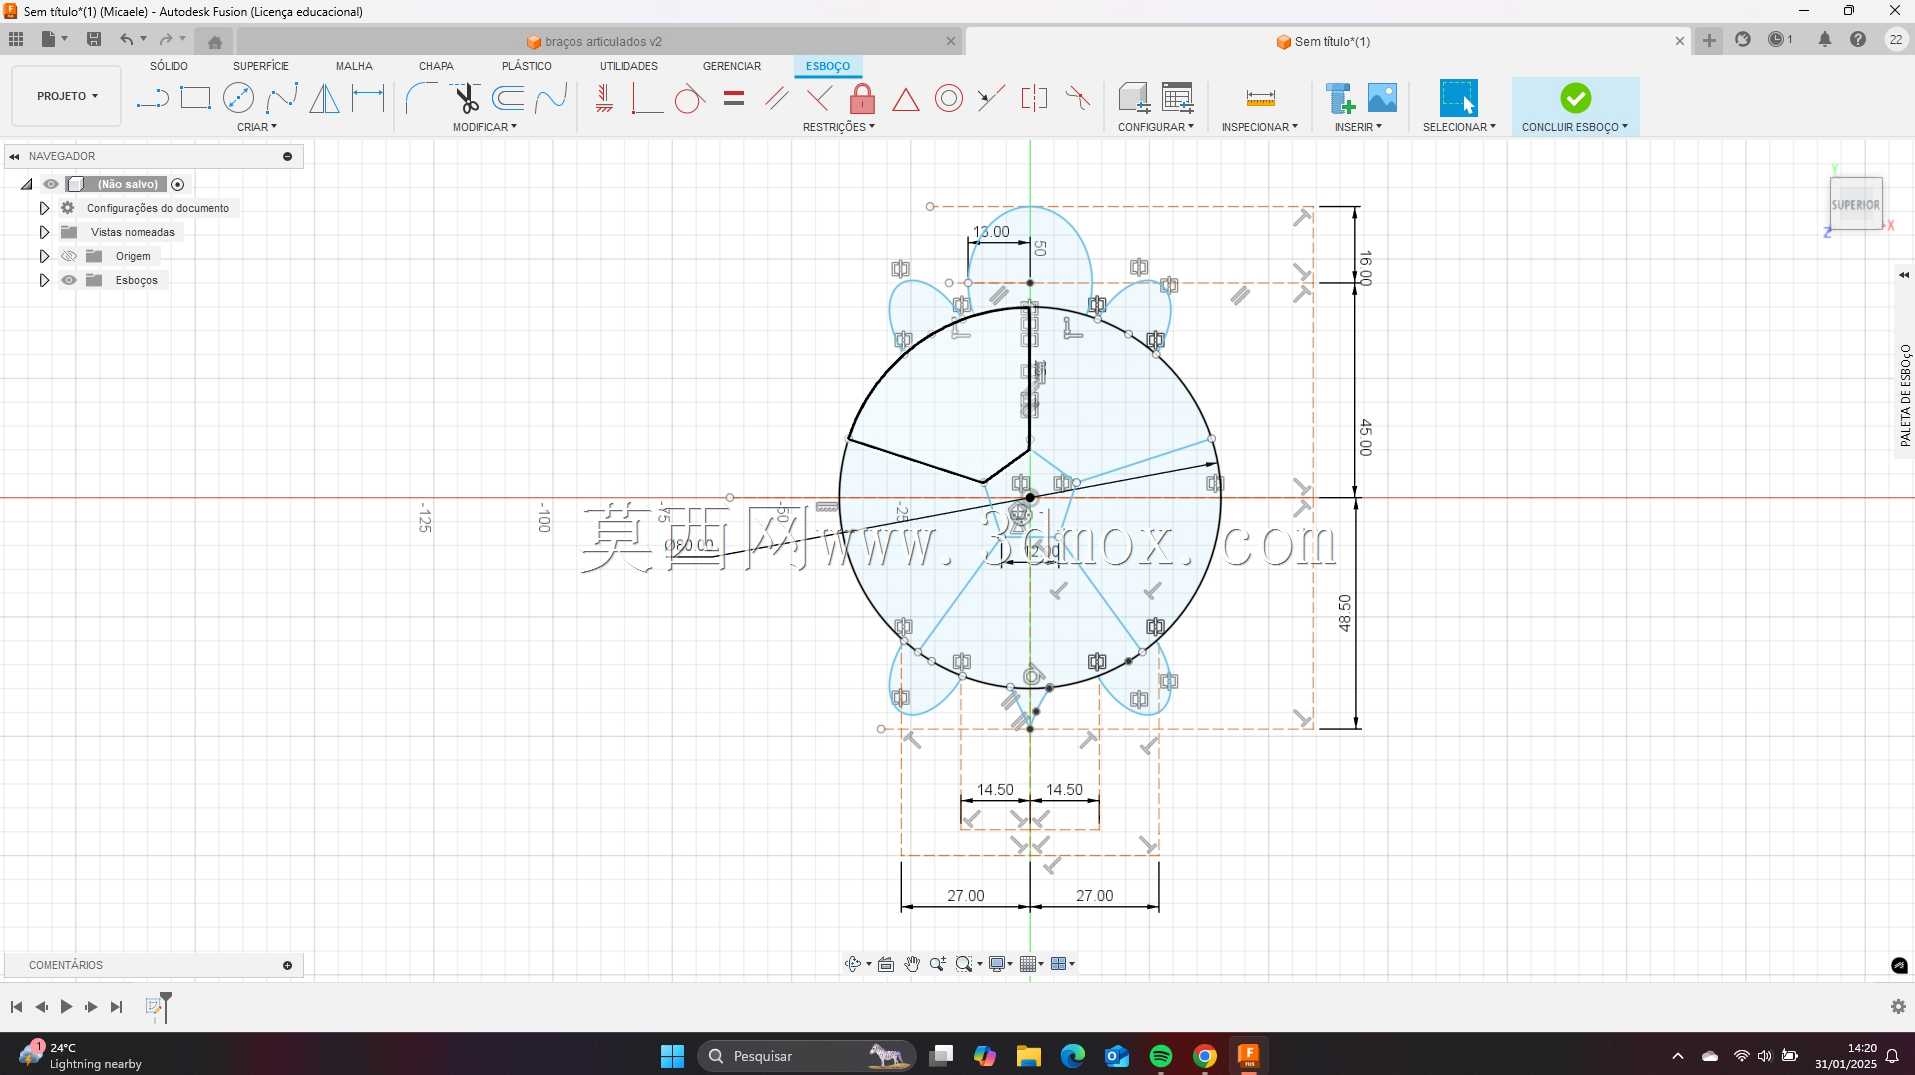
Task: Click the Windows Start button
Action: click(x=672, y=1056)
